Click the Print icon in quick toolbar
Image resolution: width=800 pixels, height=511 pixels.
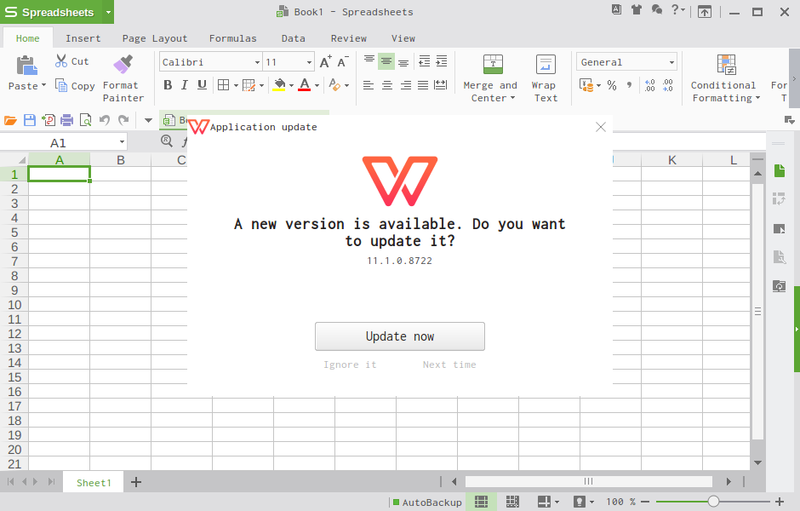coord(67,120)
